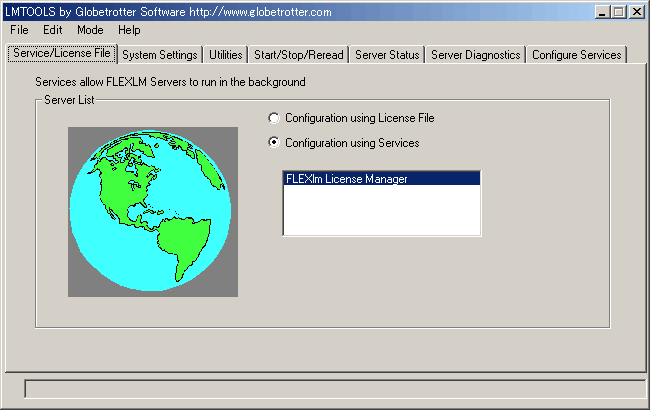Screen dimensions: 650x410
Task: Click the status bar field at the bottom
Action: pos(335,389)
